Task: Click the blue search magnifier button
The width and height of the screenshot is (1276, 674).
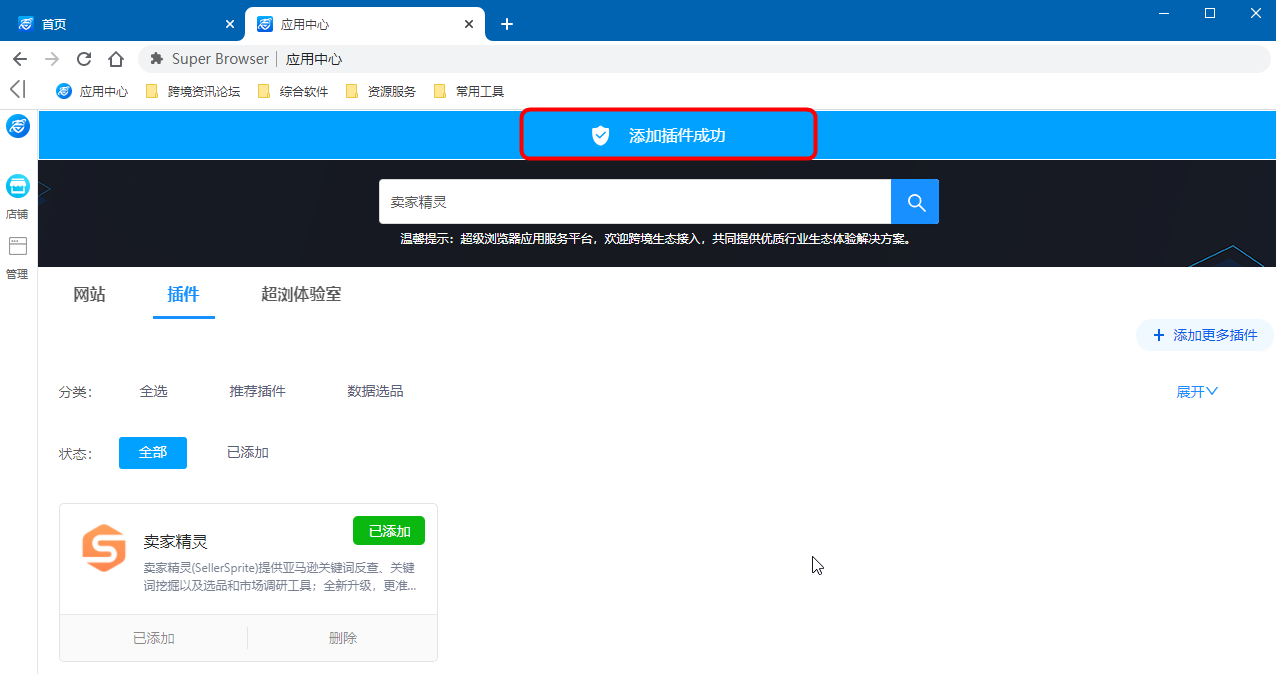Action: tap(914, 201)
